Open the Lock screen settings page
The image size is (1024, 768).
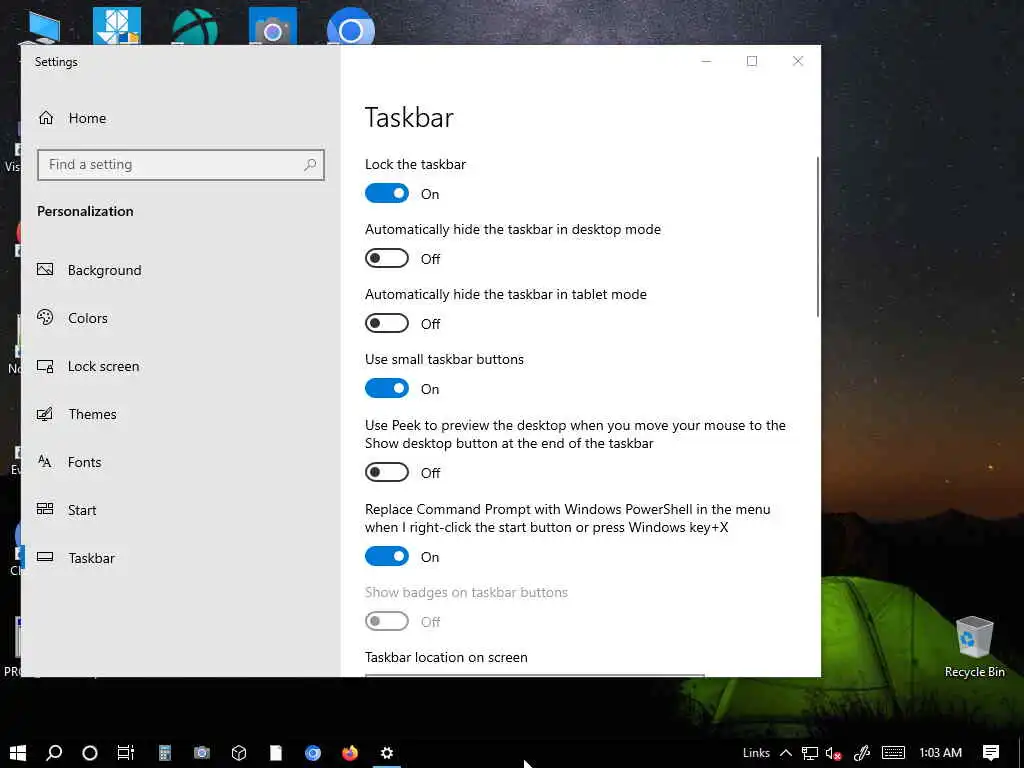click(88, 366)
